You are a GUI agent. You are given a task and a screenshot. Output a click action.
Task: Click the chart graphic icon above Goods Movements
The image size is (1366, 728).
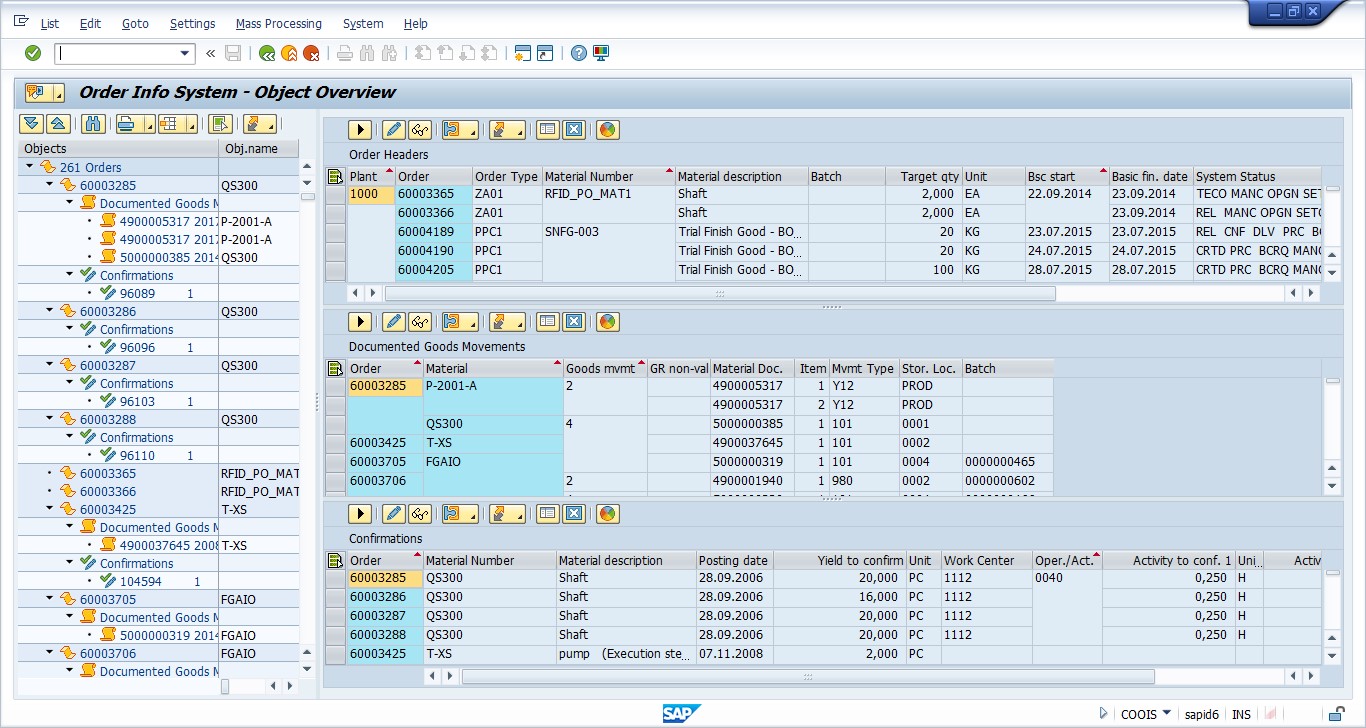[607, 322]
